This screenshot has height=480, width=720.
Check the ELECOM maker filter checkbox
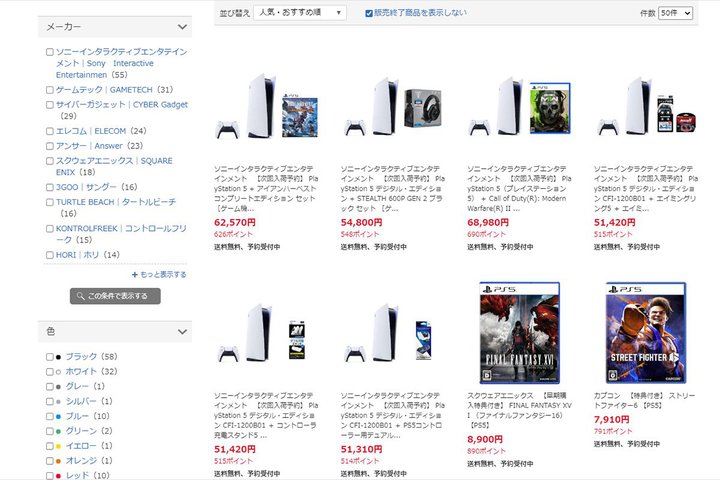click(x=50, y=131)
